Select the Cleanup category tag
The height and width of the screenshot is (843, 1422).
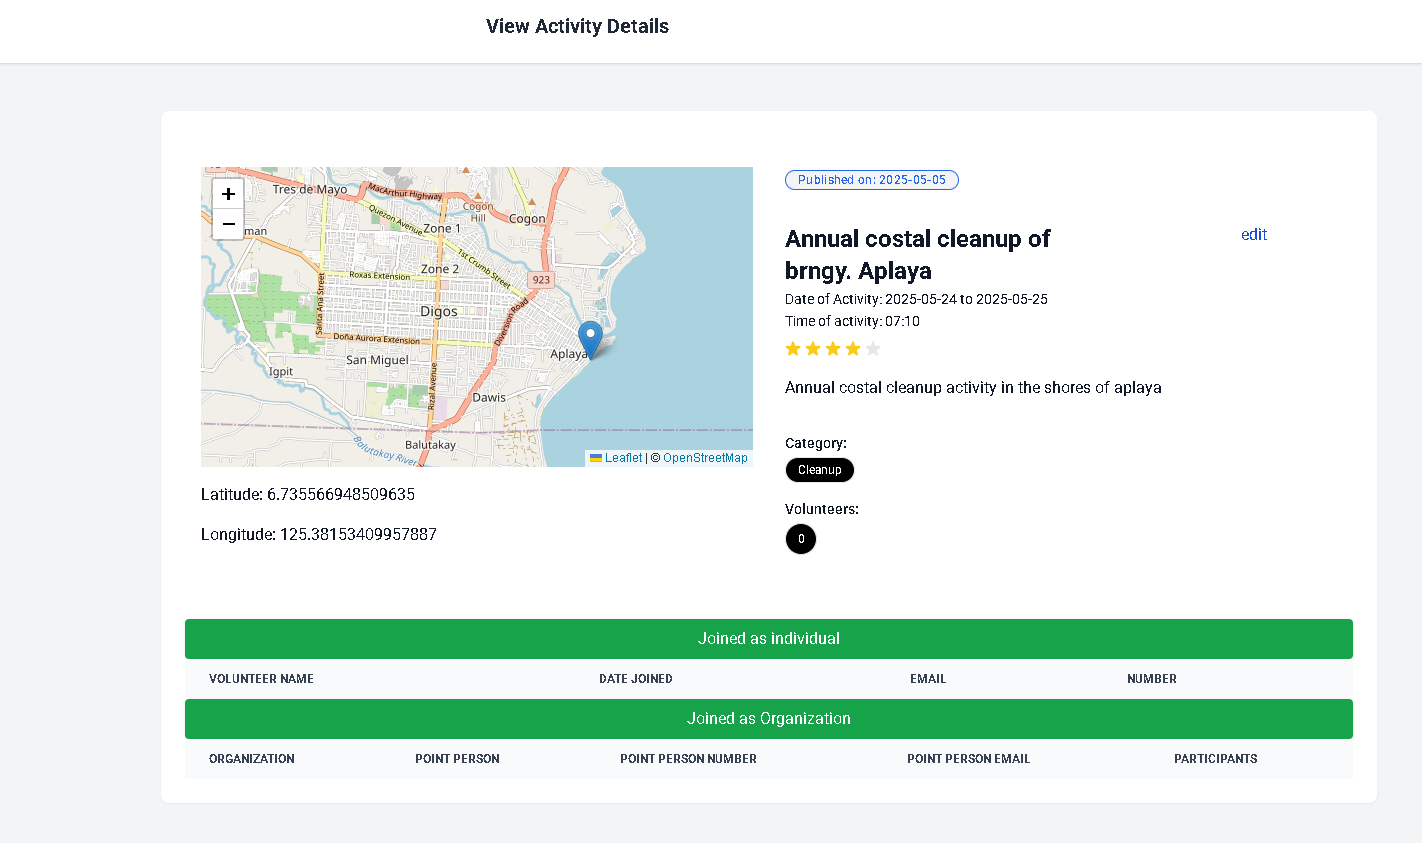point(819,470)
